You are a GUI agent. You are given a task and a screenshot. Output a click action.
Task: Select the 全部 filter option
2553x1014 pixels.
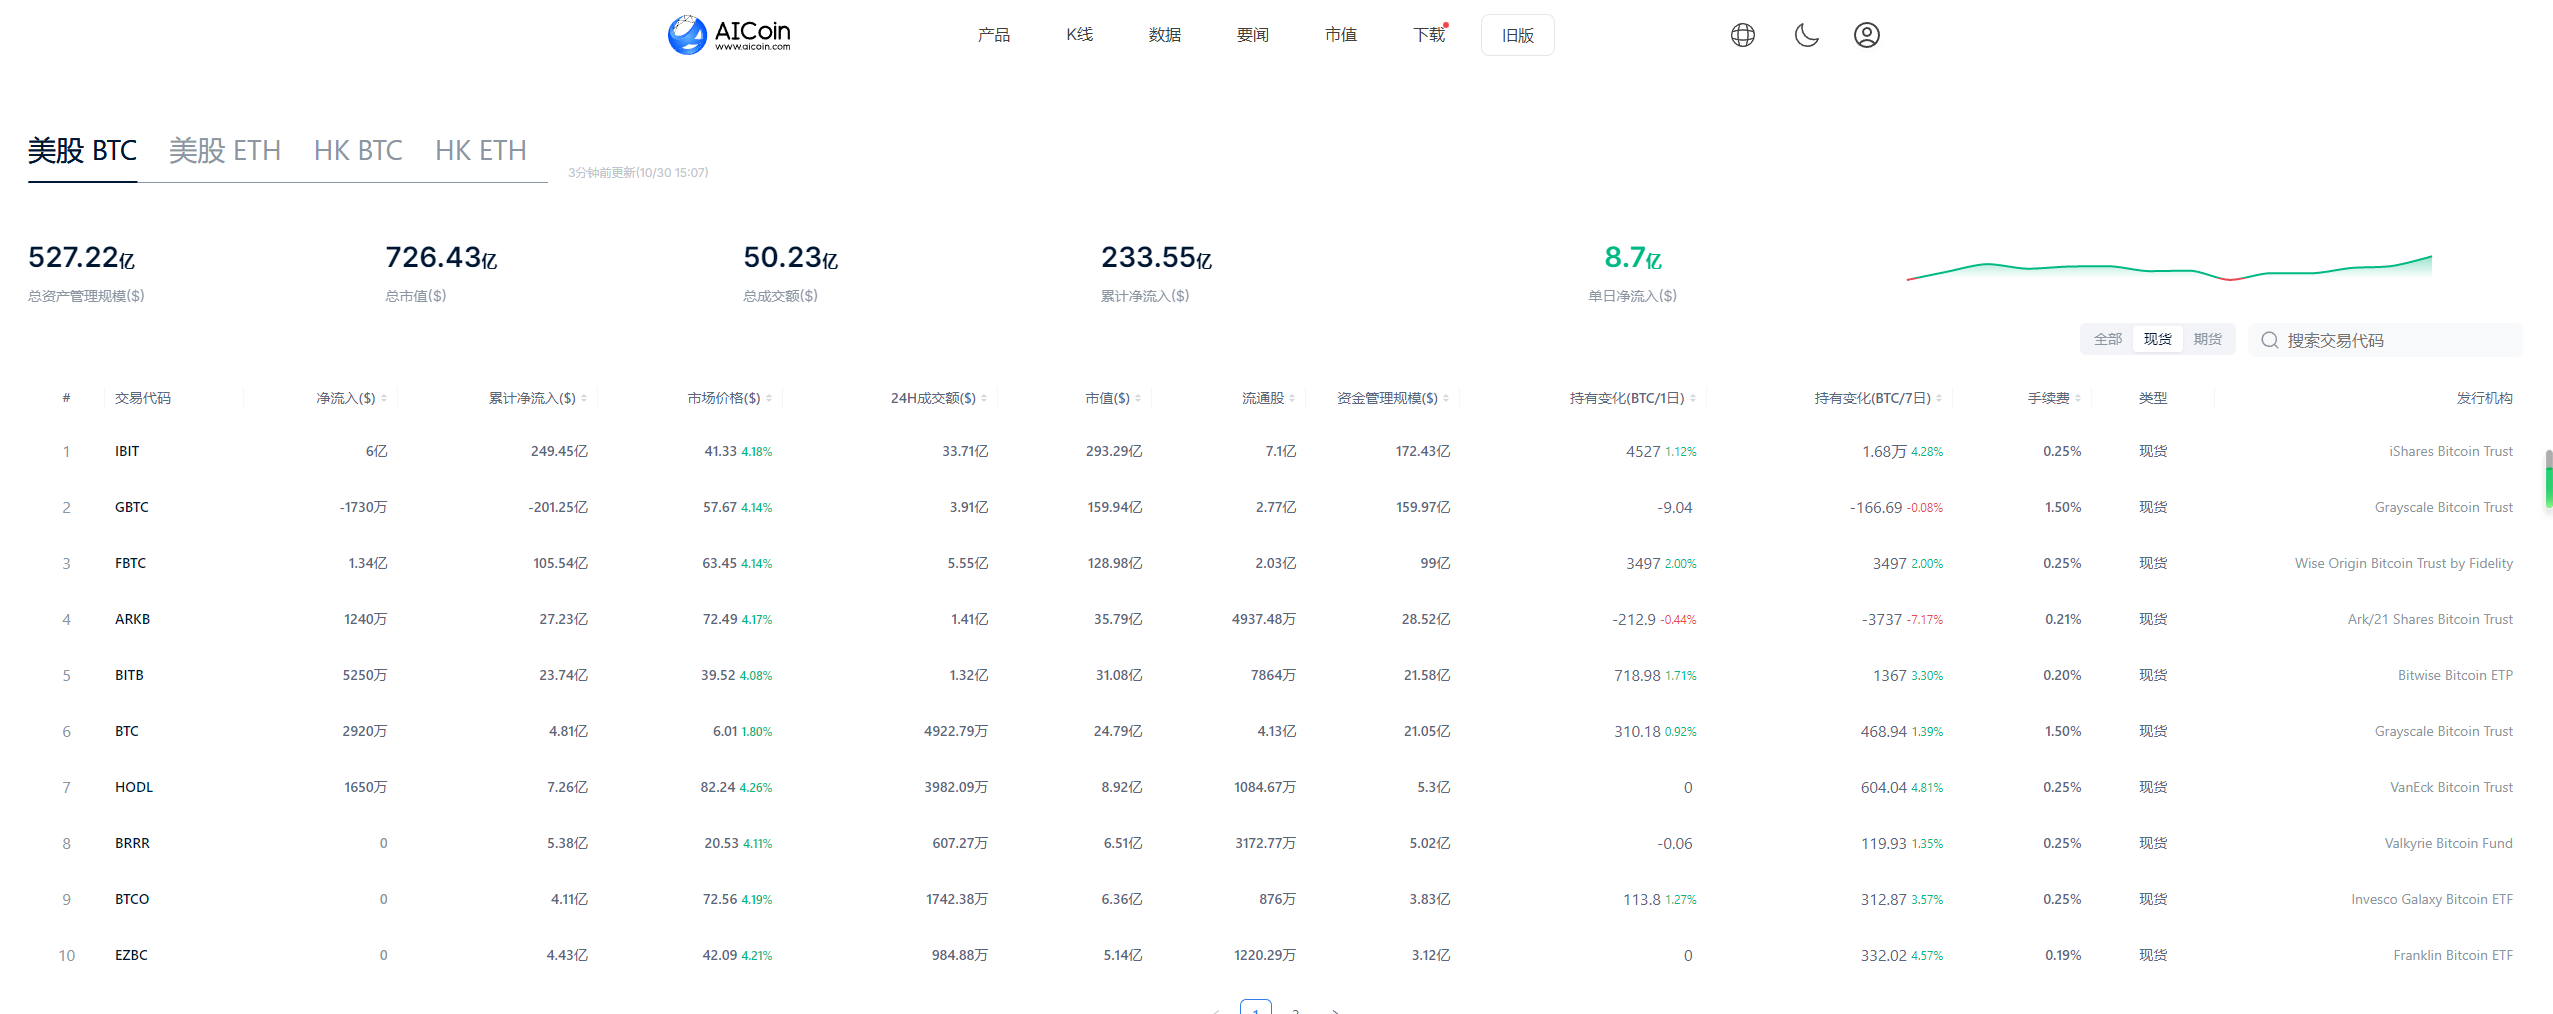coord(2108,339)
